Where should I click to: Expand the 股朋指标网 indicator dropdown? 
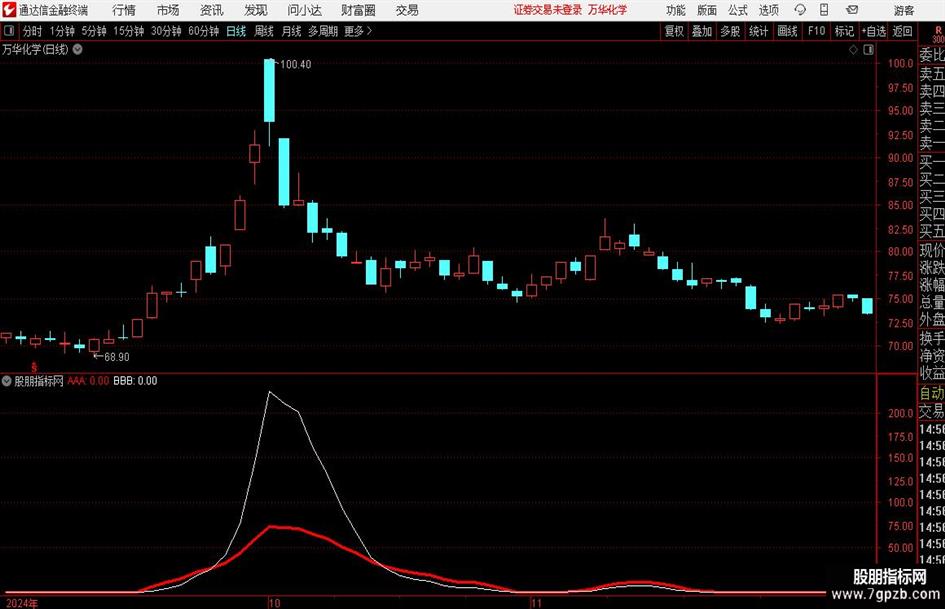pyautogui.click(x=7, y=381)
